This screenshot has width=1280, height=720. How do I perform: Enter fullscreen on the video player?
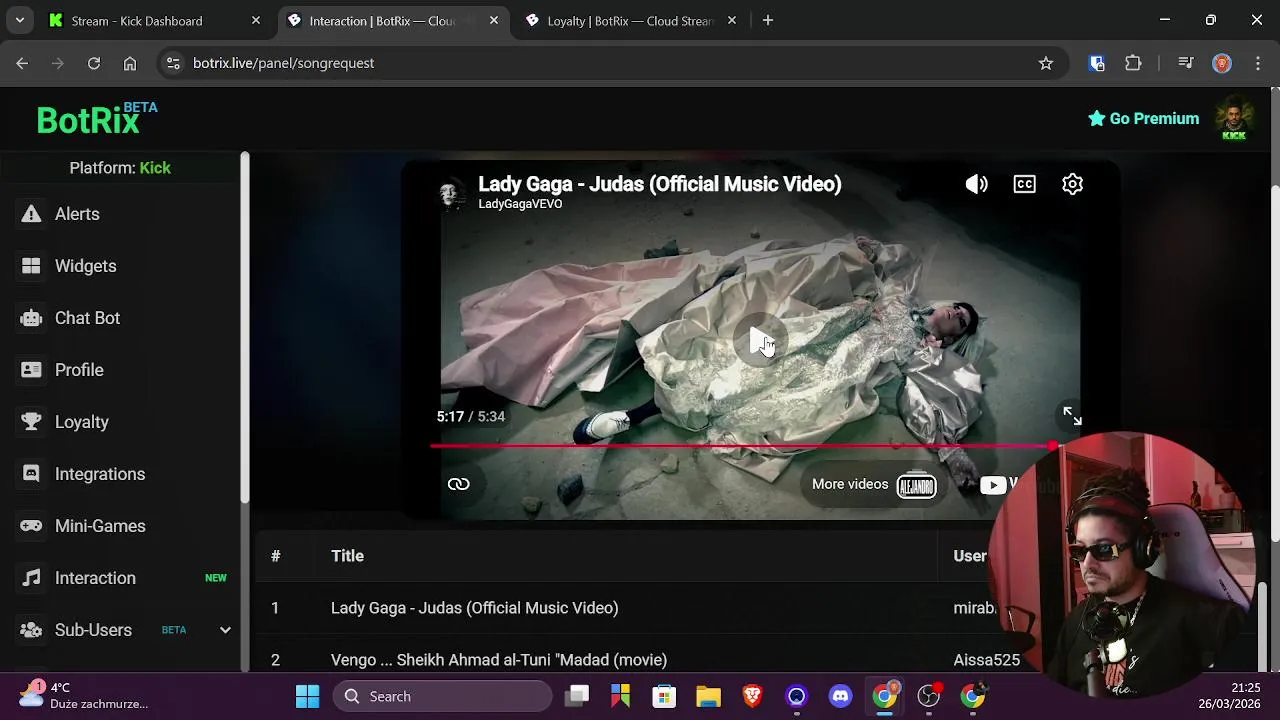pyautogui.click(x=1072, y=416)
